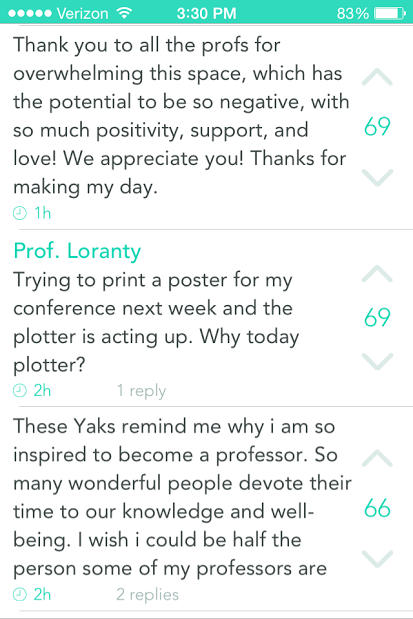Upvote the "Thank you to all the profs" yak
The height and width of the screenshot is (619, 413).
coord(377,77)
